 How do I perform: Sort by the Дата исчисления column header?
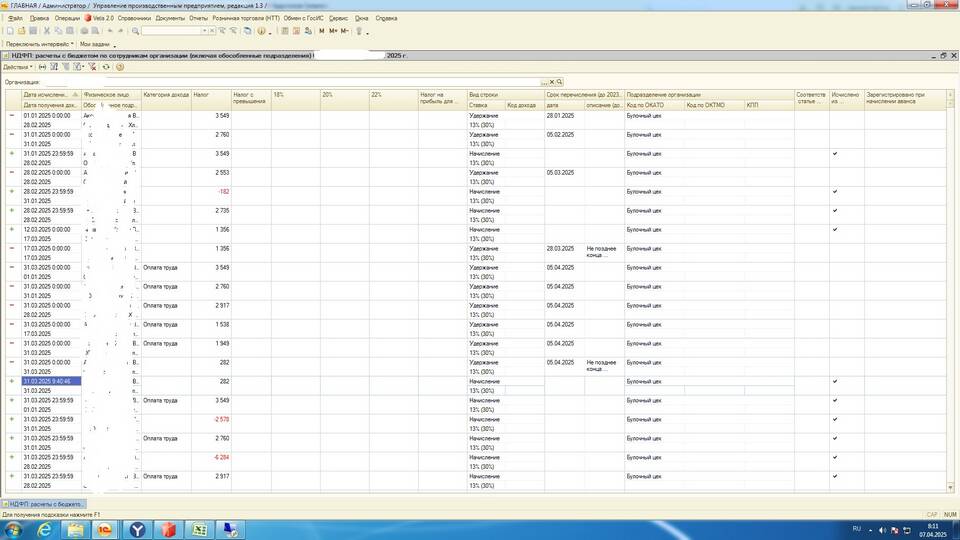(51, 95)
